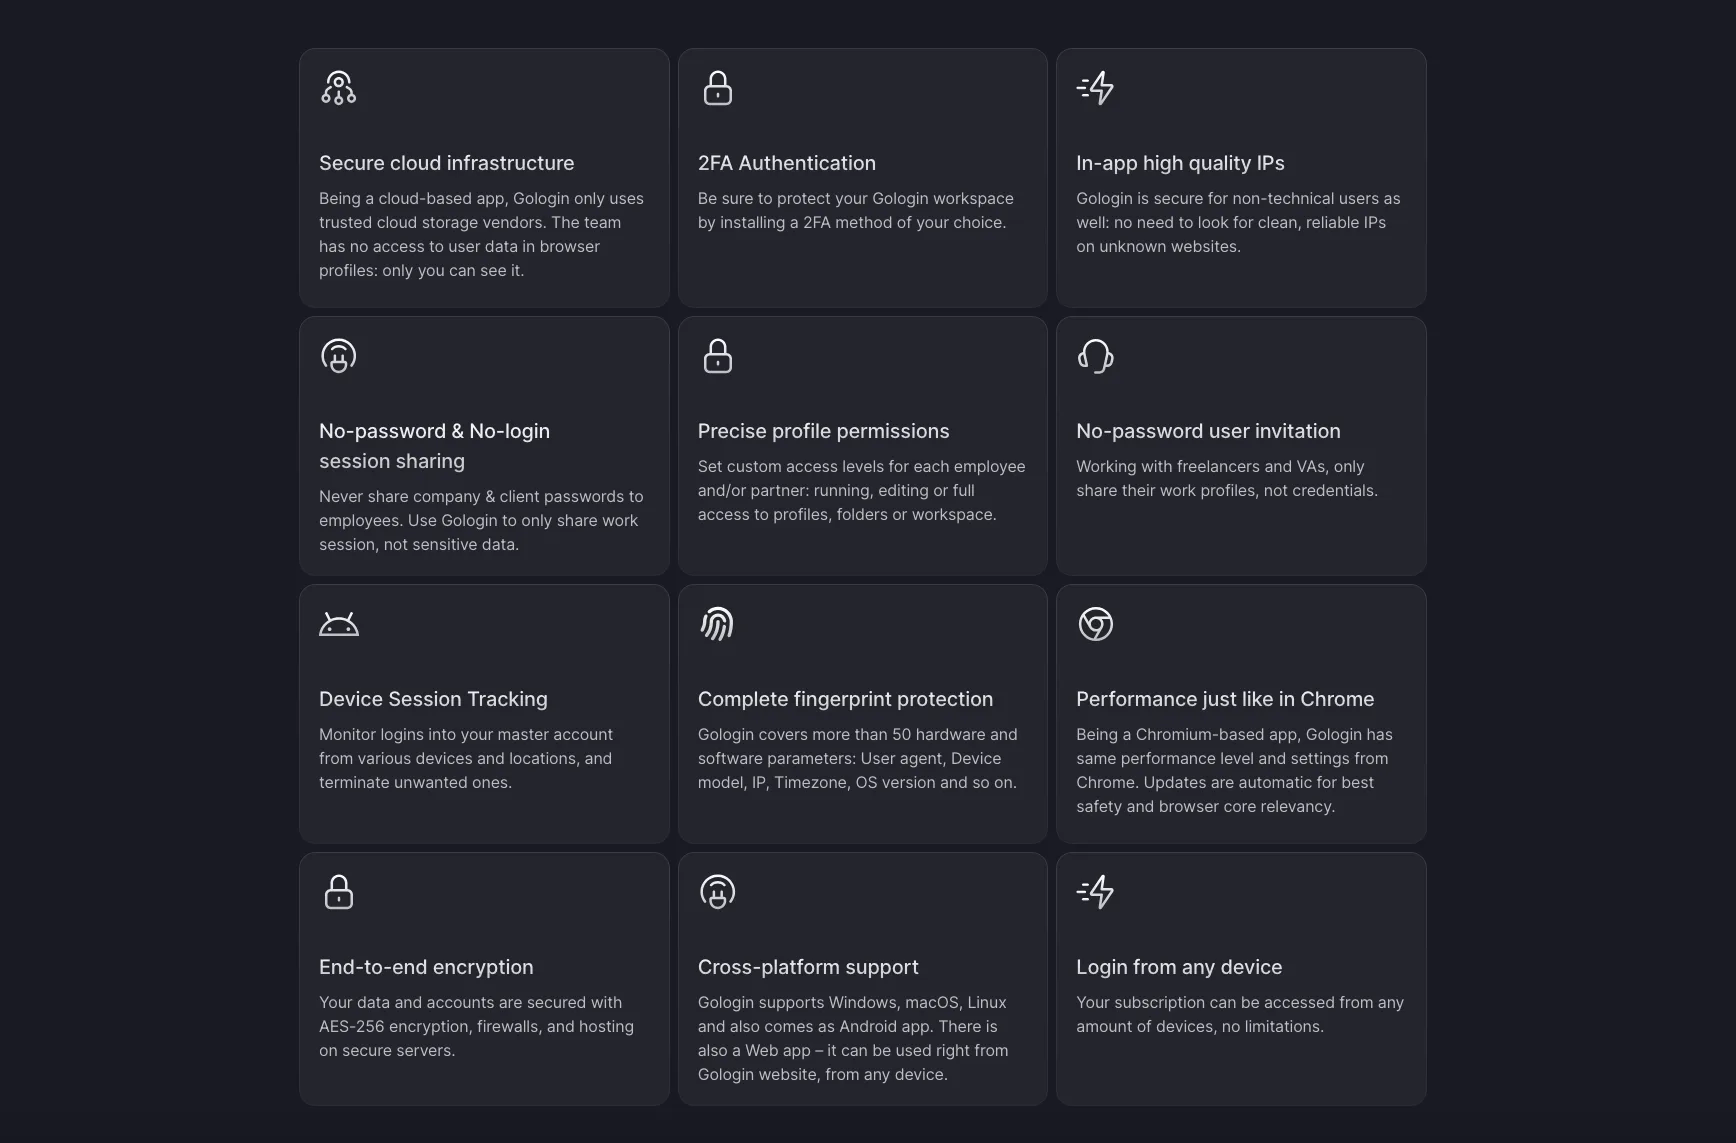Click the lock icon above Precise profile permissions

point(717,356)
